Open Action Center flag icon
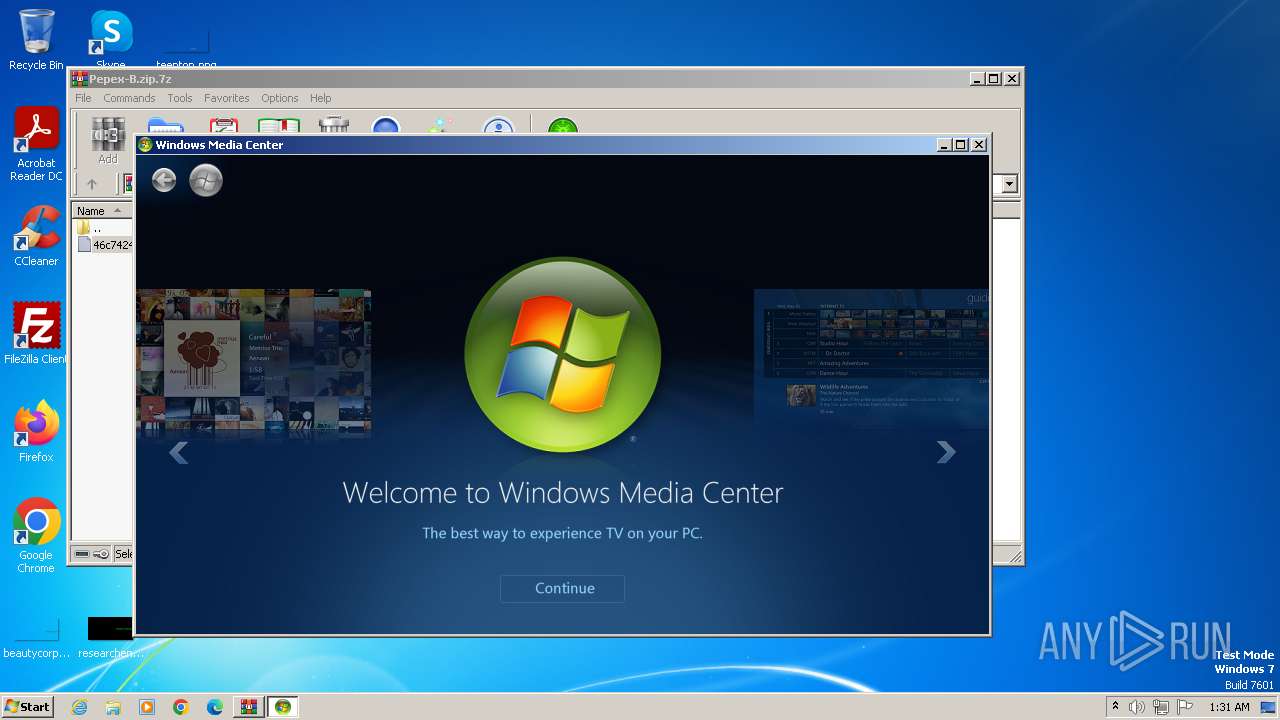Screen dimensions: 1280x720 [x=1184, y=707]
